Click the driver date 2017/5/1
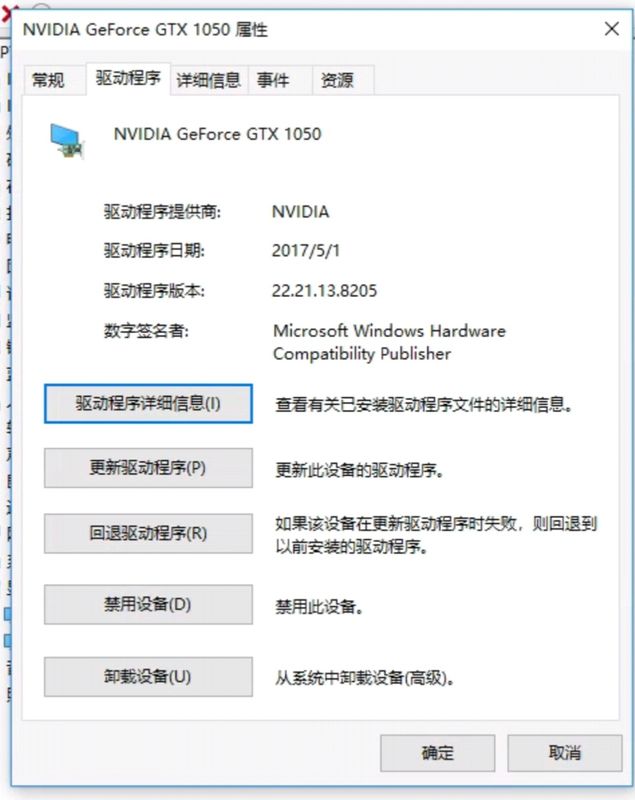The image size is (635, 800). tap(298, 251)
